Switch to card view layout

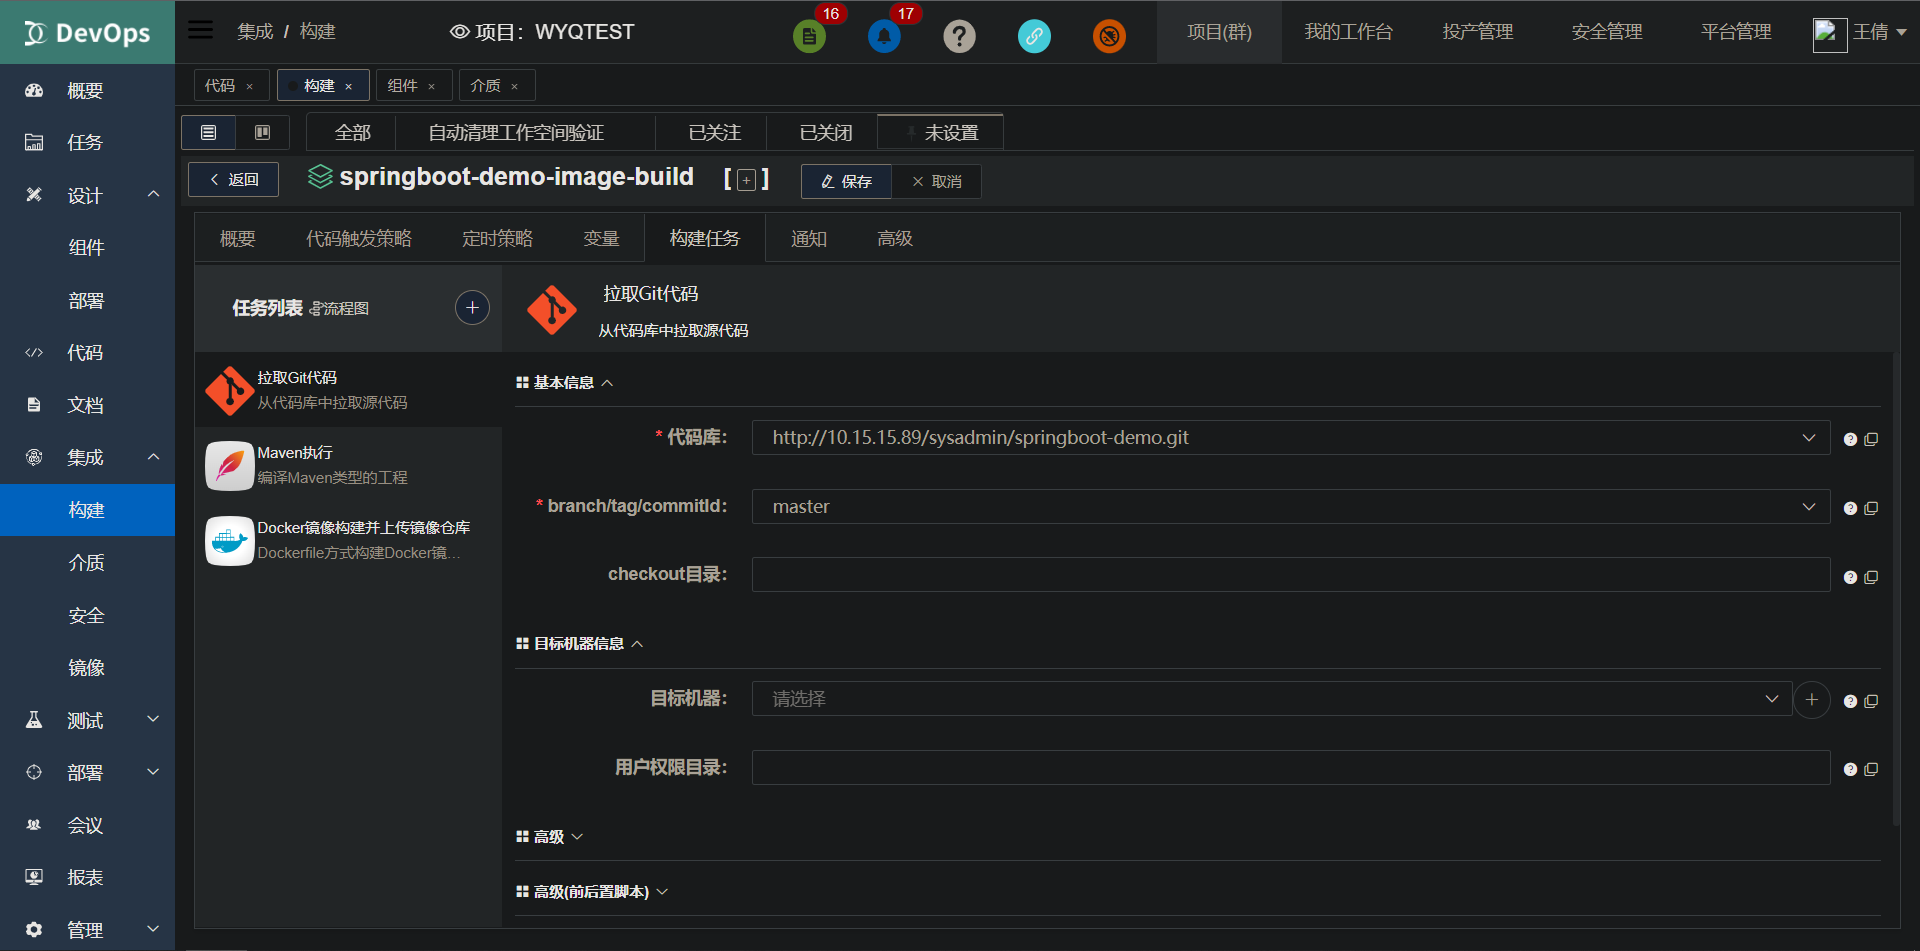(x=262, y=132)
